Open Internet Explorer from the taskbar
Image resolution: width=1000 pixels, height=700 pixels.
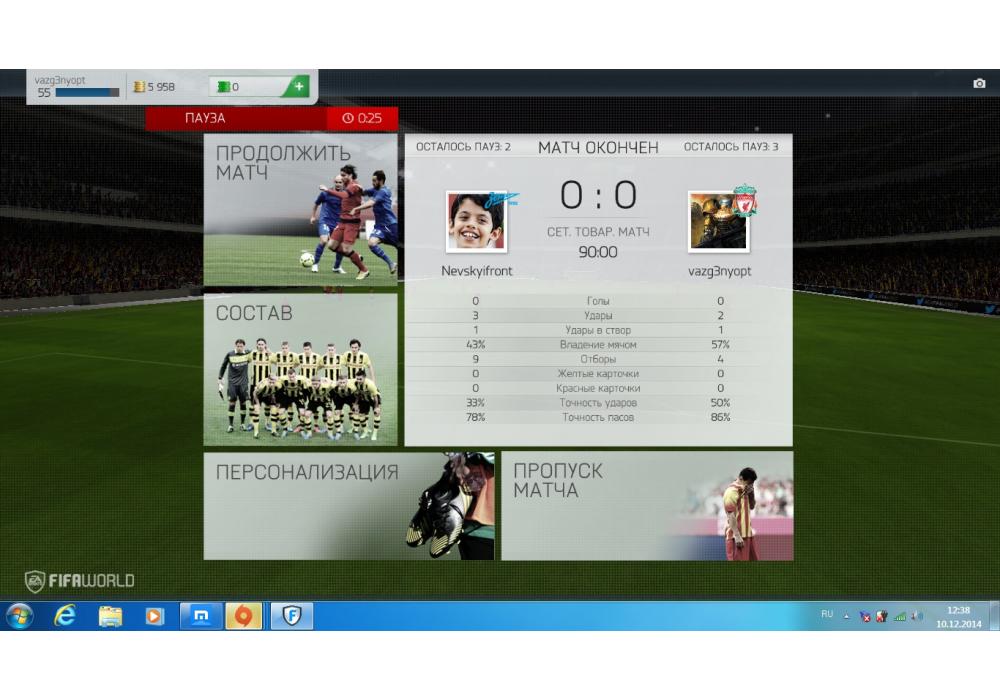(x=66, y=616)
